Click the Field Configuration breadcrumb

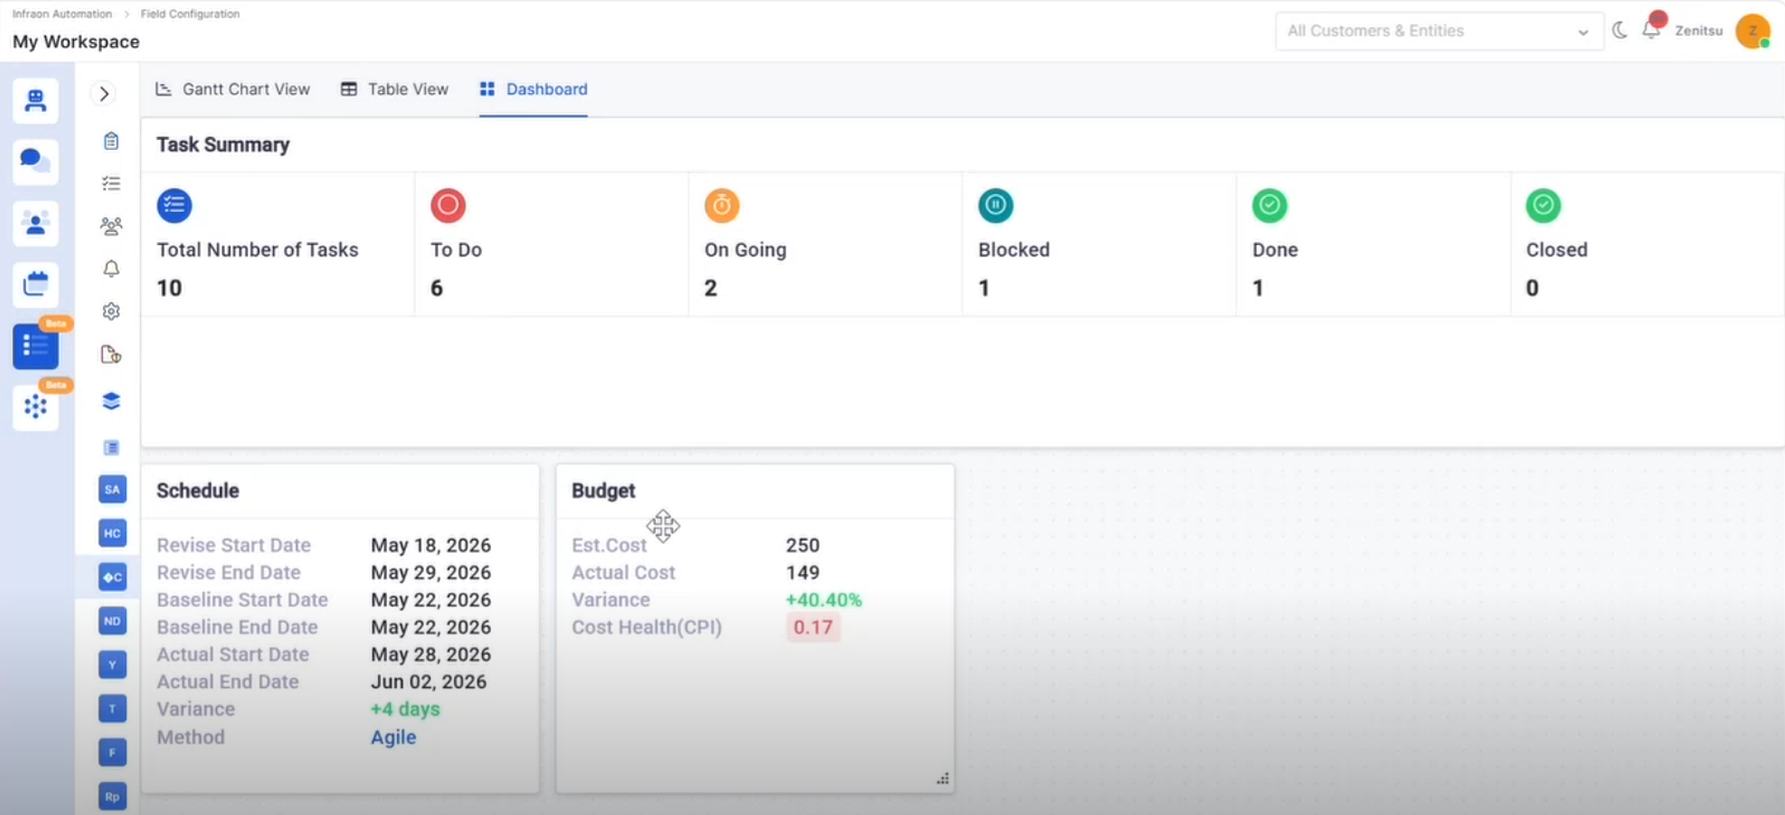click(190, 14)
